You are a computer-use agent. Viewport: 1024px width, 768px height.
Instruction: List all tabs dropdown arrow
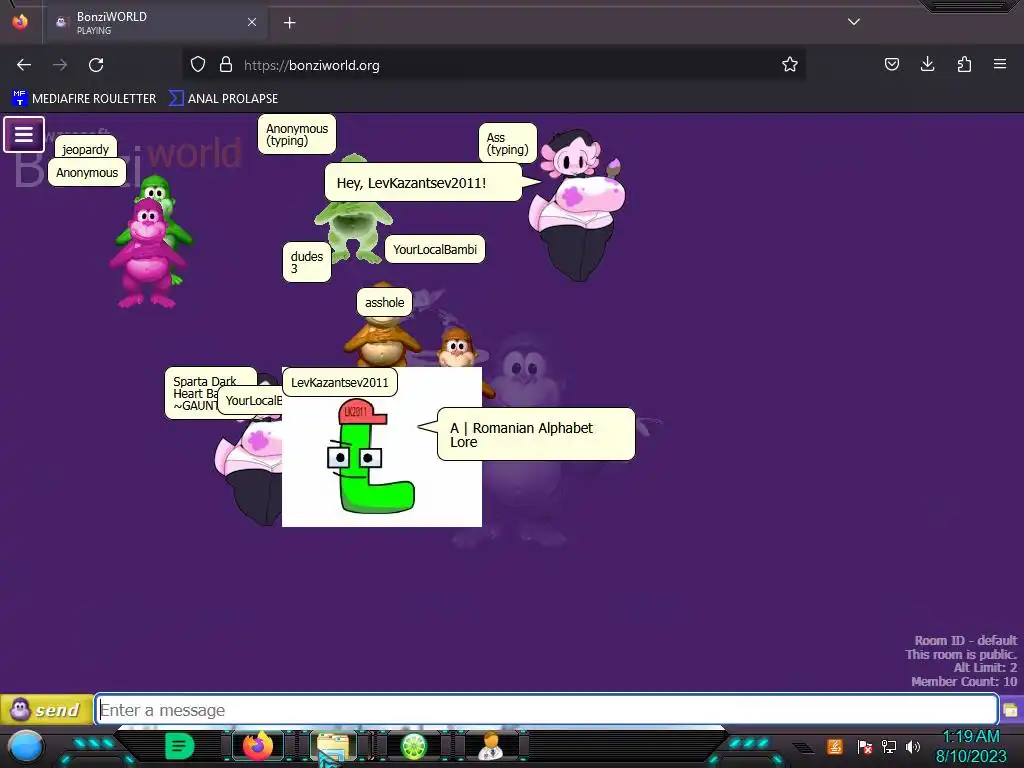tap(854, 22)
